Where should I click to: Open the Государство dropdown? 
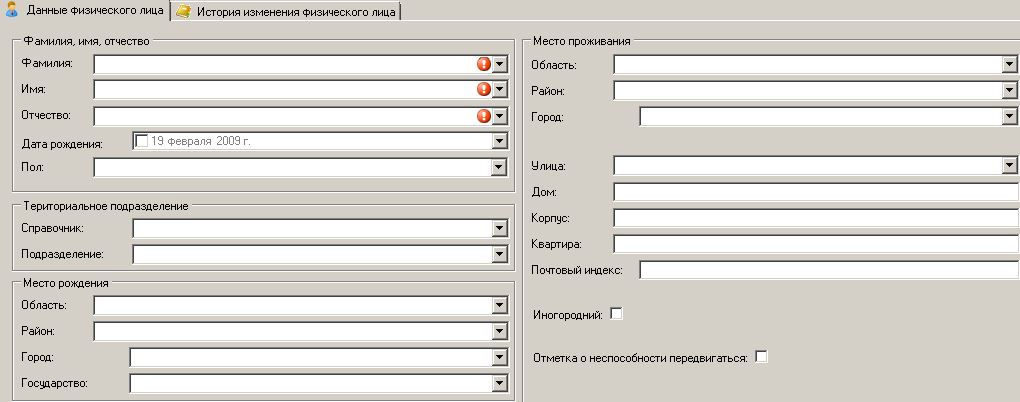tap(499, 384)
